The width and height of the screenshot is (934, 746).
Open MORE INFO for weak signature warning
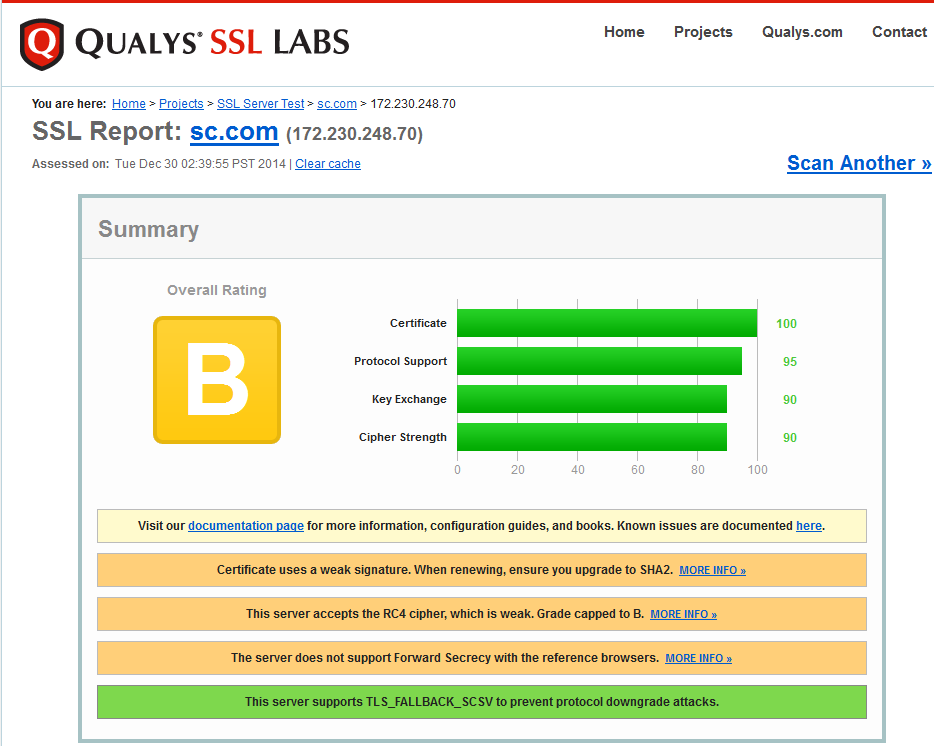[x=712, y=570]
